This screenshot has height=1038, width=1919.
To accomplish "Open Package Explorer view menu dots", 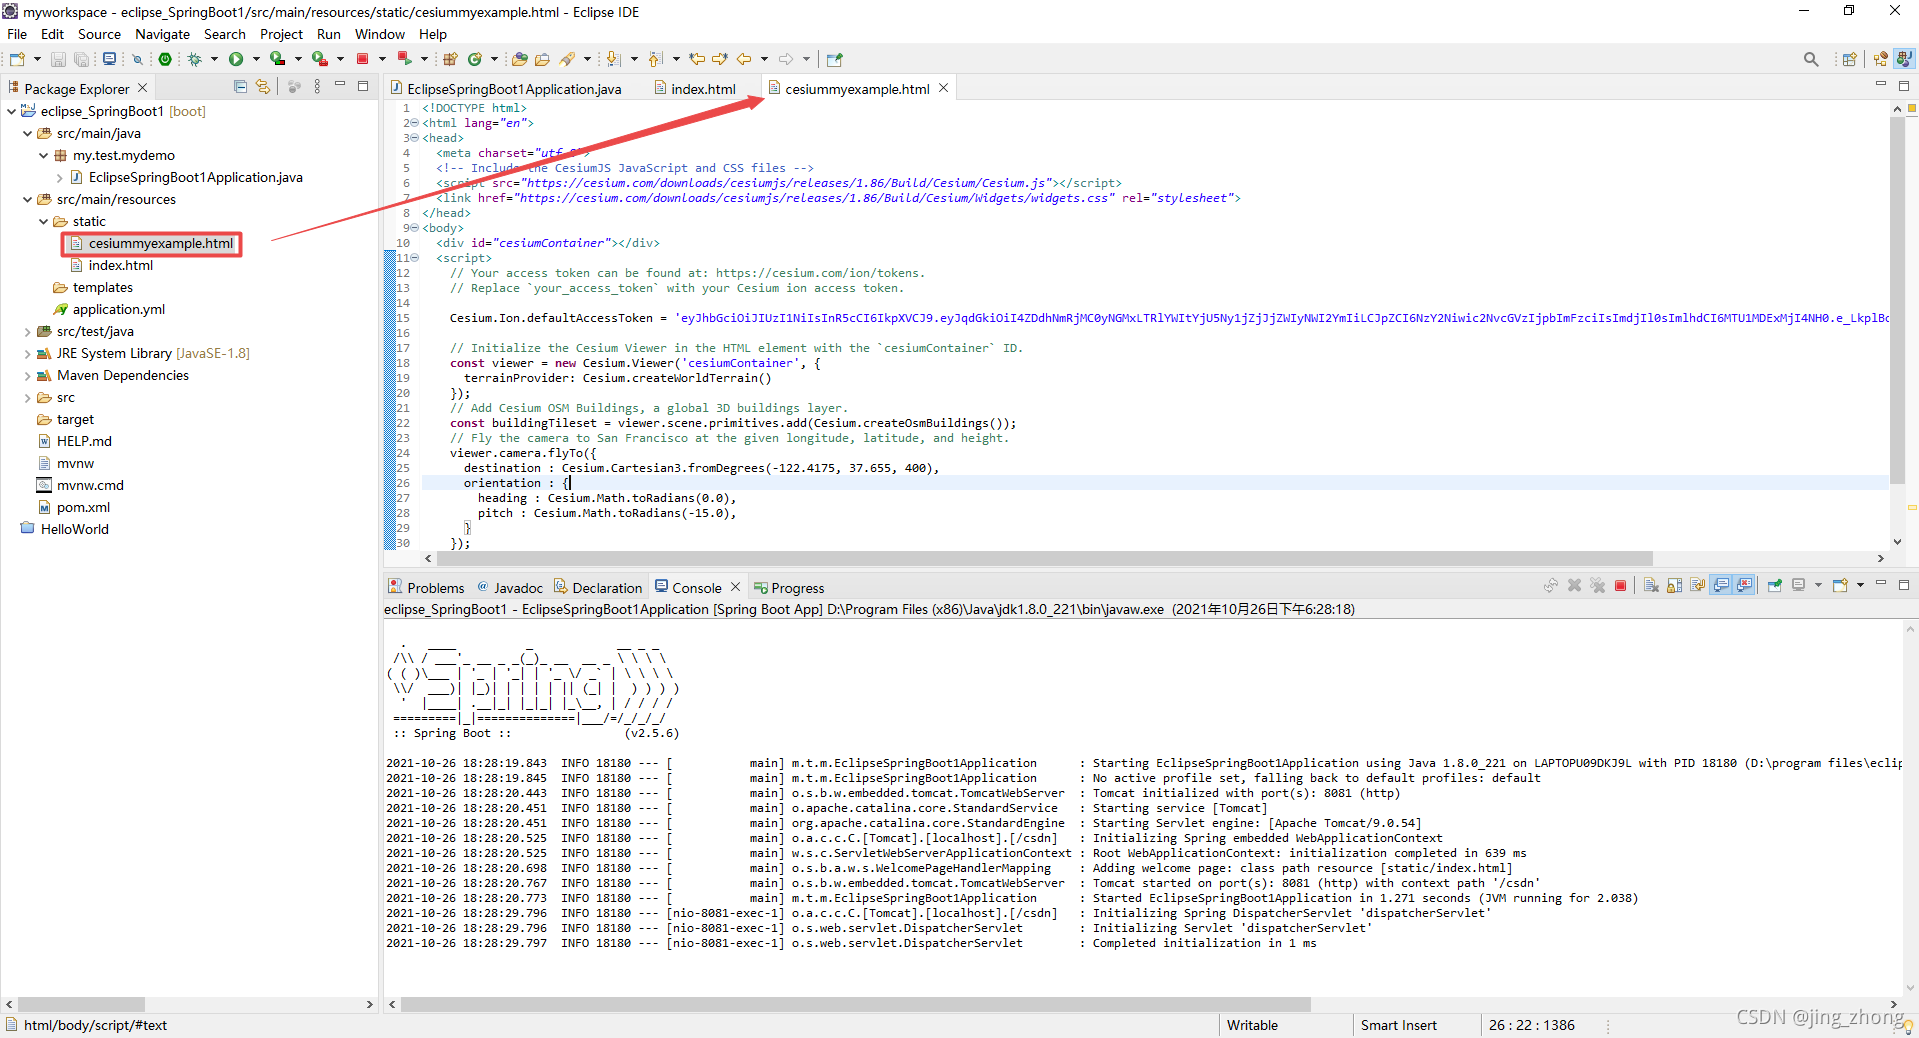I will 317,87.
